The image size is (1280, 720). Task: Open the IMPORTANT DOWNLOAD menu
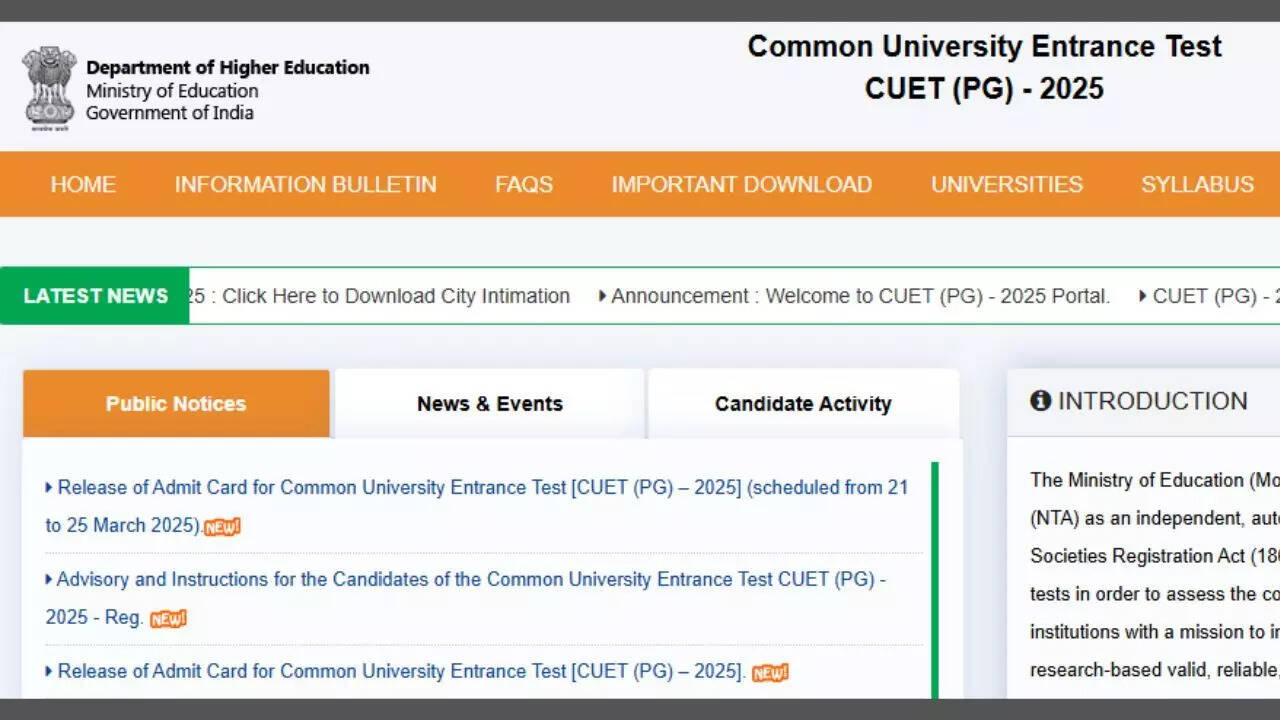(x=741, y=184)
